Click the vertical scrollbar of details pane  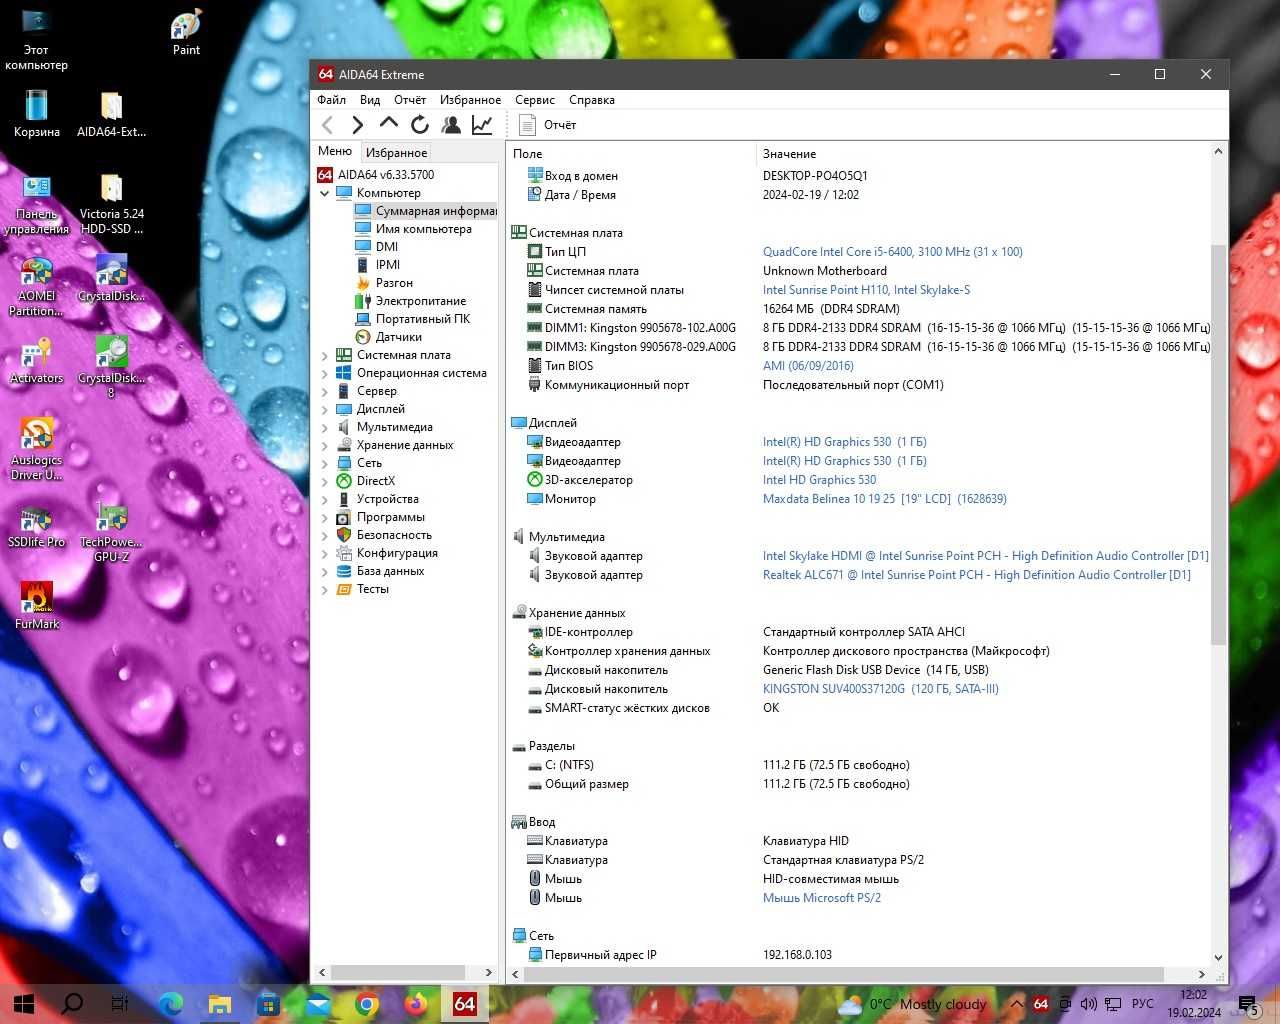(1218, 444)
